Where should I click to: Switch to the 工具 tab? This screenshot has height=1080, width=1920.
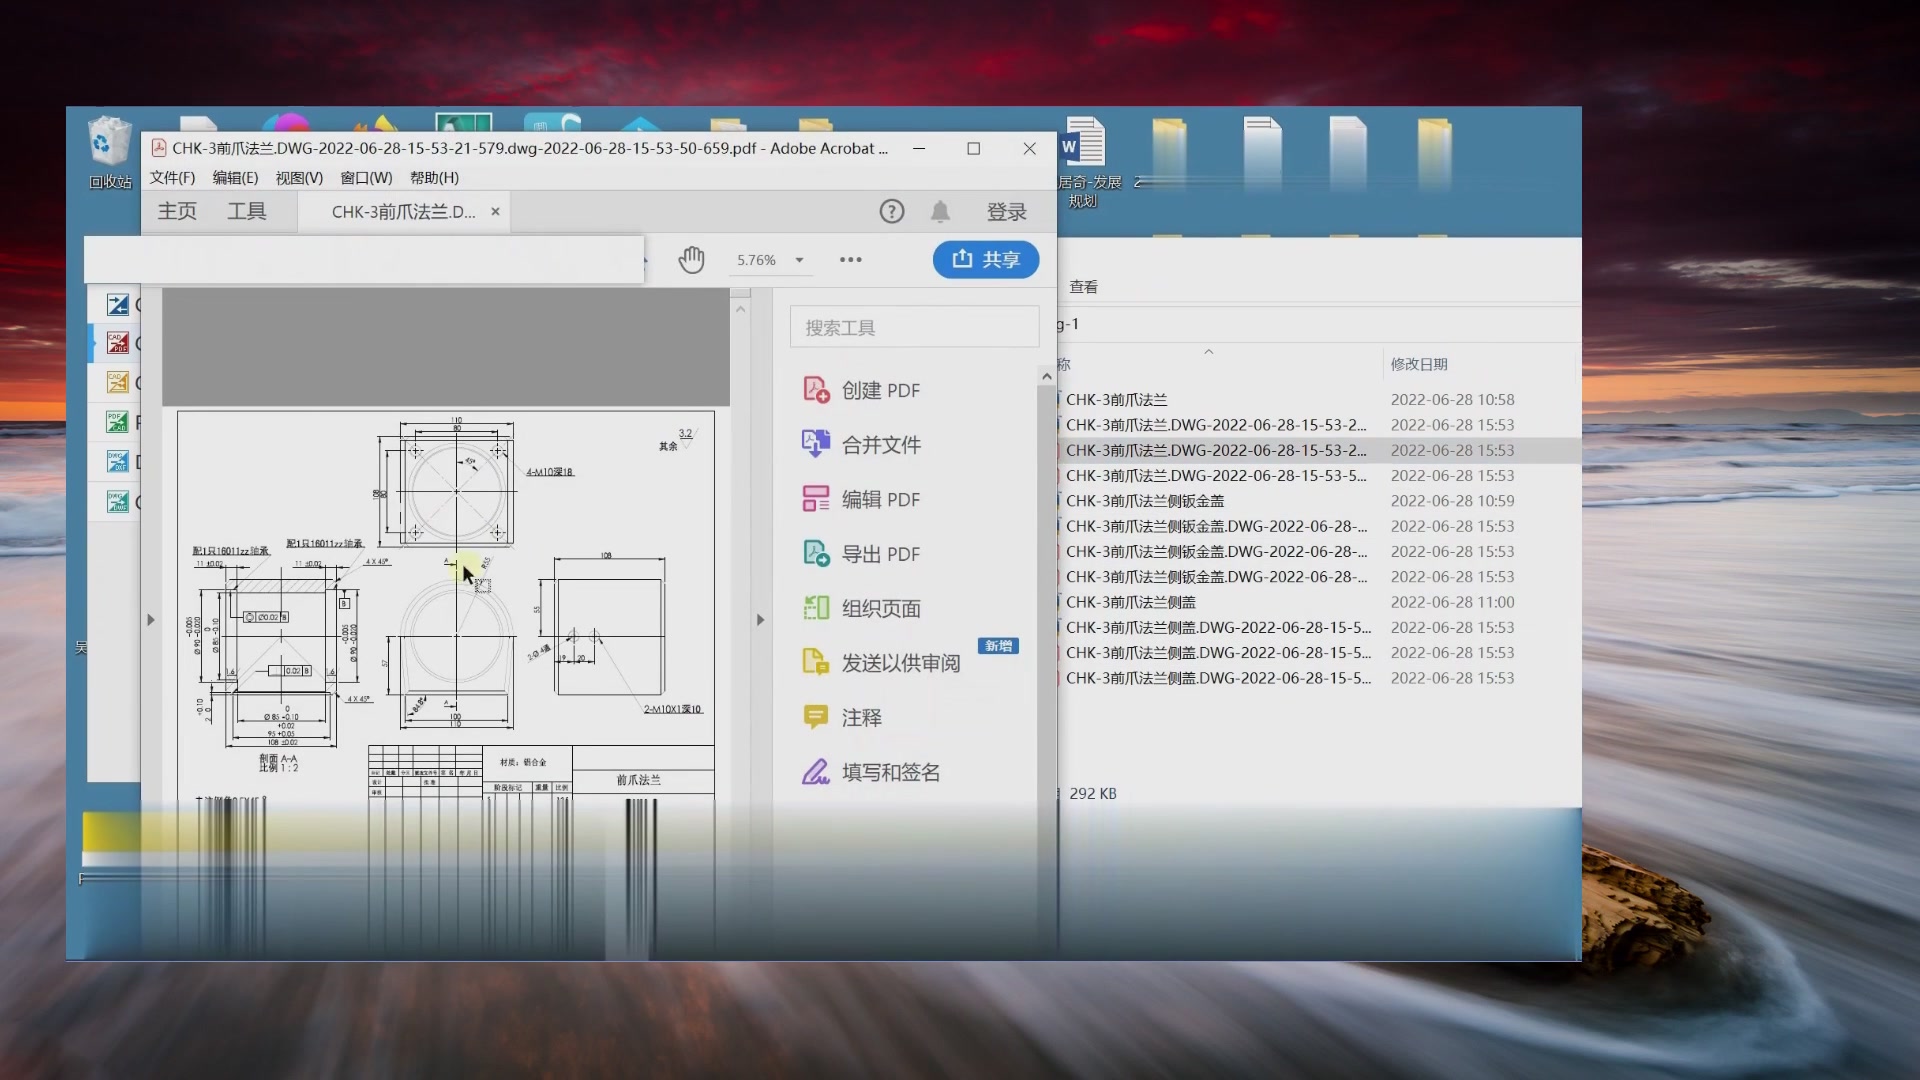click(x=246, y=211)
